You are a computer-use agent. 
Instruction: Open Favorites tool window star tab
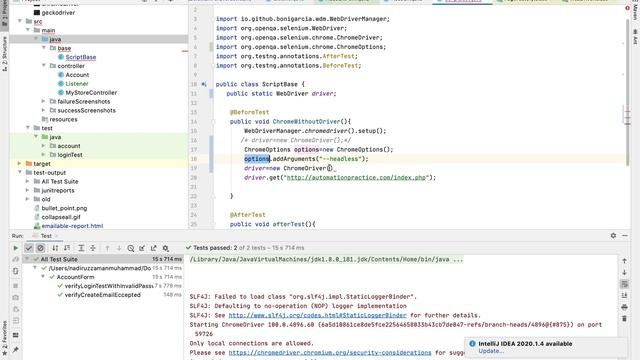coord(4,337)
